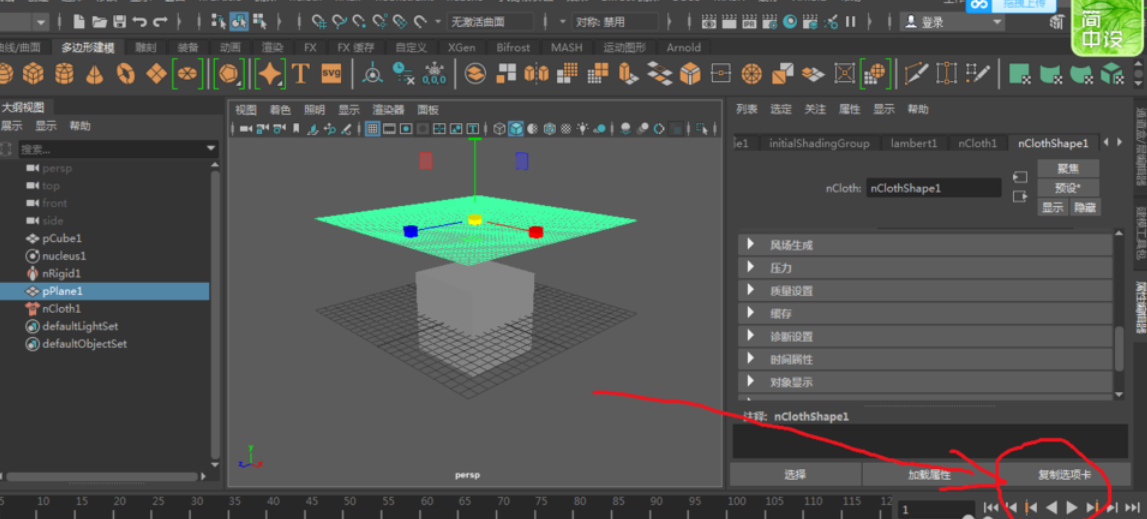Create a polygon cone from the shelf
The width and height of the screenshot is (1147, 519).
[x=94, y=73]
